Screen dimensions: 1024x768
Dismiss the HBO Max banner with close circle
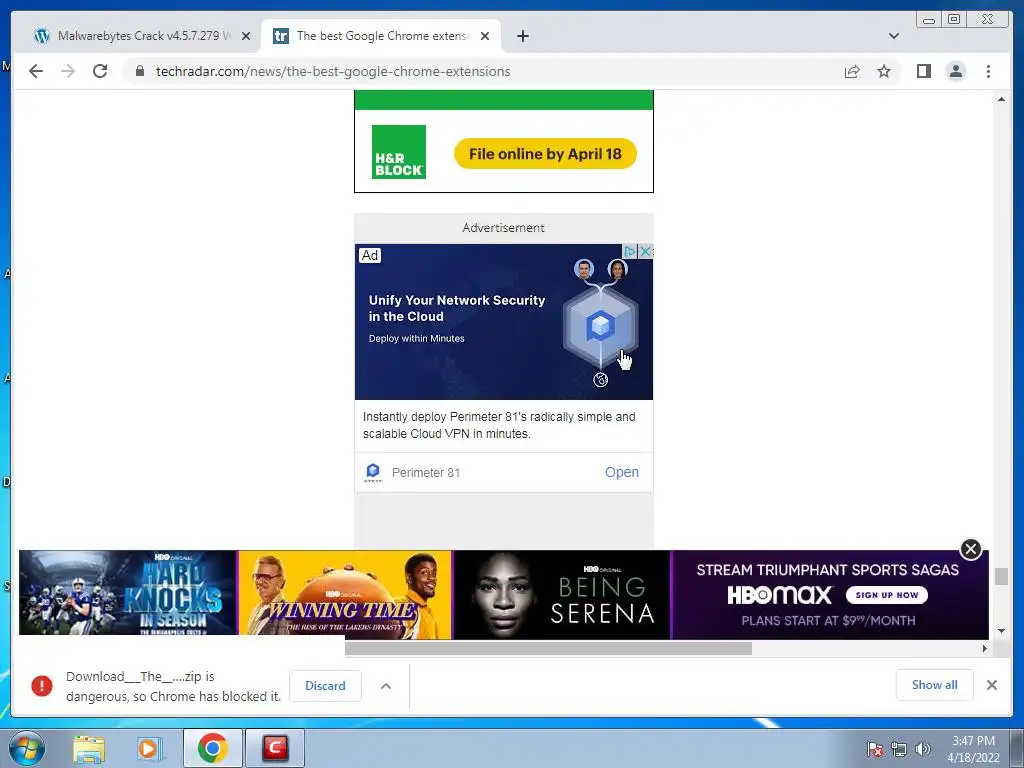(x=970, y=549)
